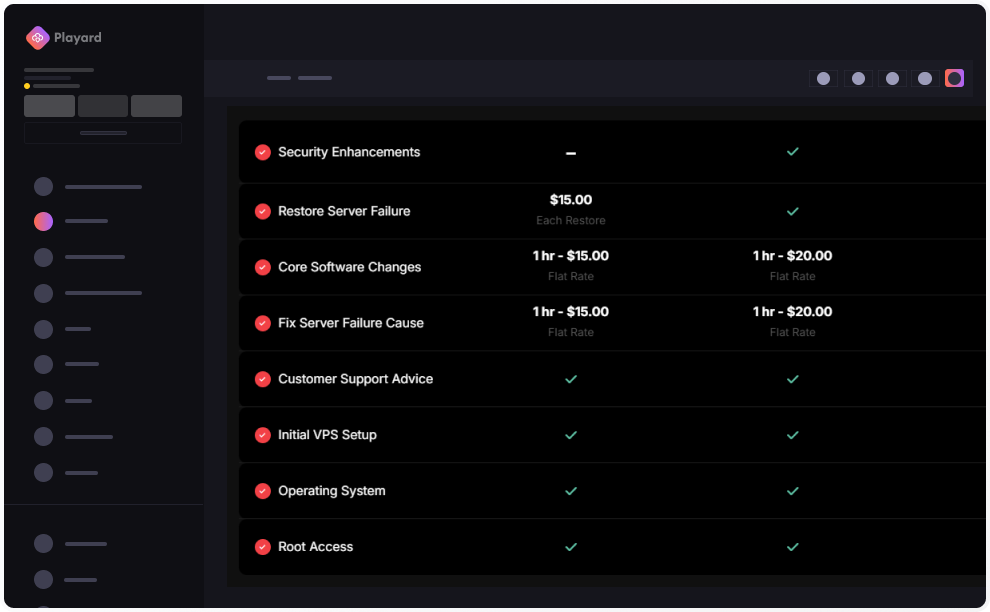The height and width of the screenshot is (612, 990).
Task: Click red check icon beside Operating System
Action: point(263,491)
